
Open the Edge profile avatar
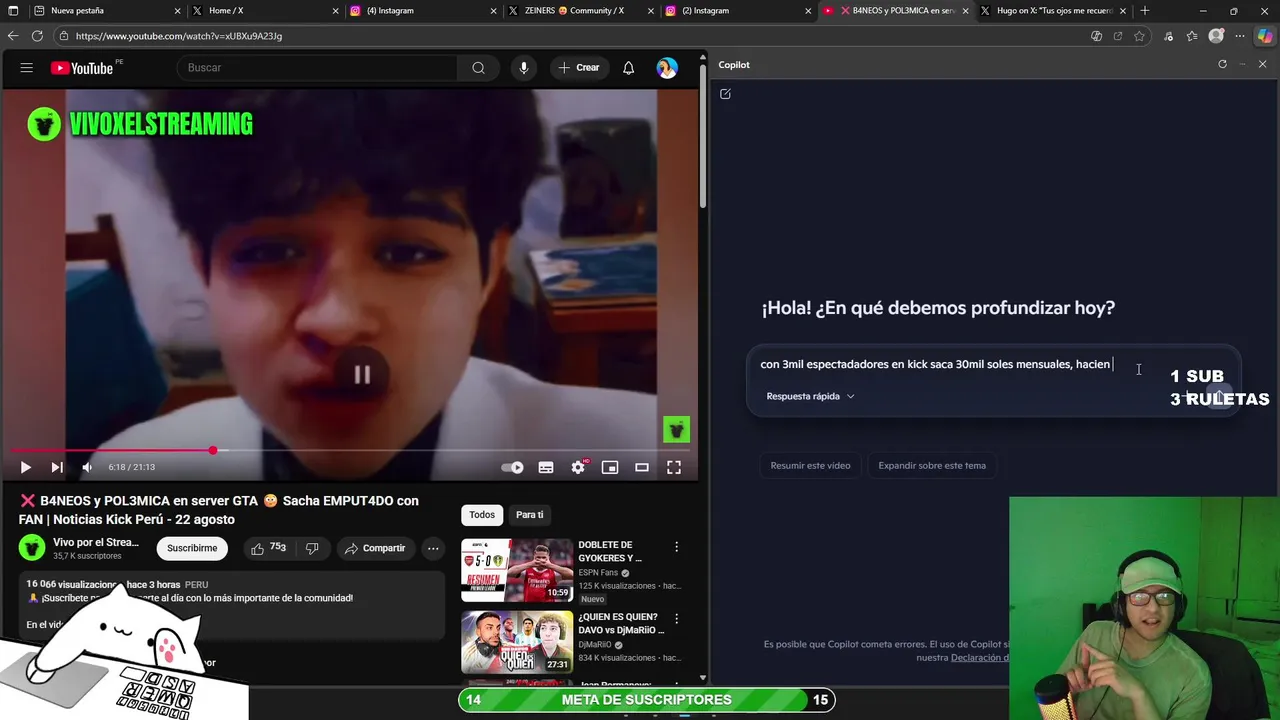coord(1216,36)
